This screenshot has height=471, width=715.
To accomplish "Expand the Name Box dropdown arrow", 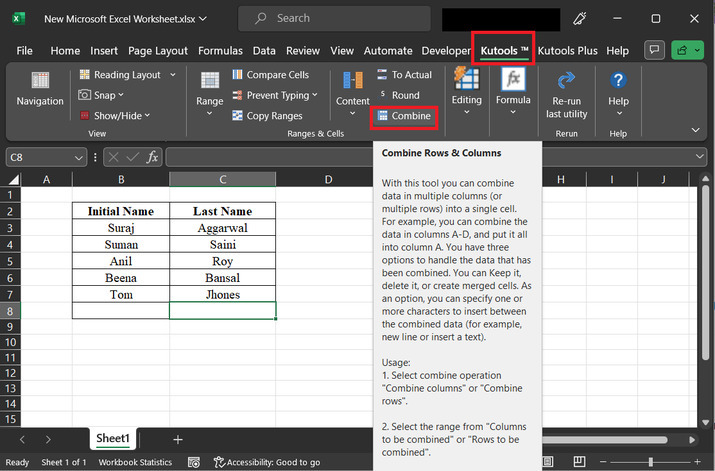I will coord(79,157).
